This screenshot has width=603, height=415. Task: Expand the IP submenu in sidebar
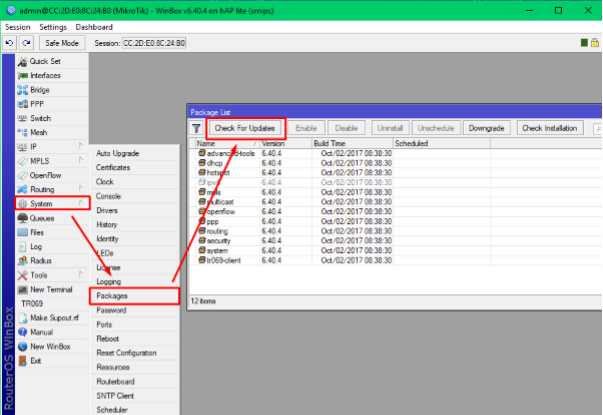pyautogui.click(x=52, y=147)
